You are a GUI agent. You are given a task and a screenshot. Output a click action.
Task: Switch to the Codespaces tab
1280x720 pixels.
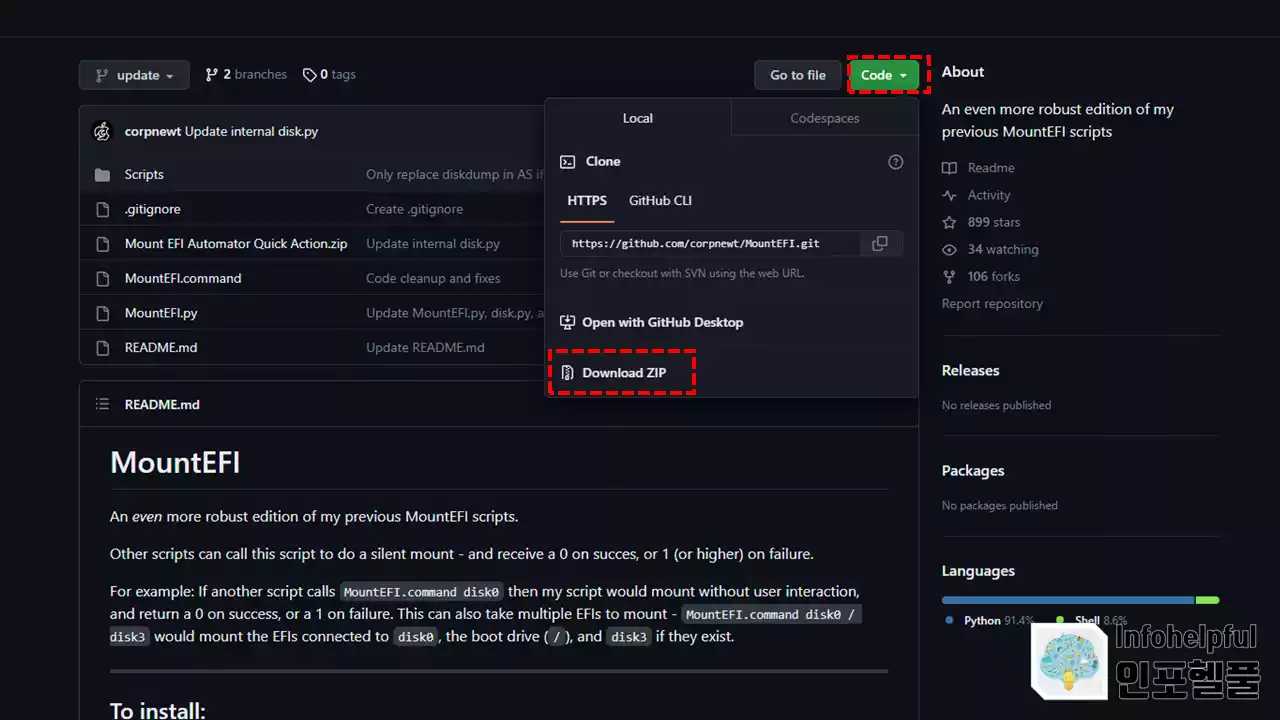[825, 118]
